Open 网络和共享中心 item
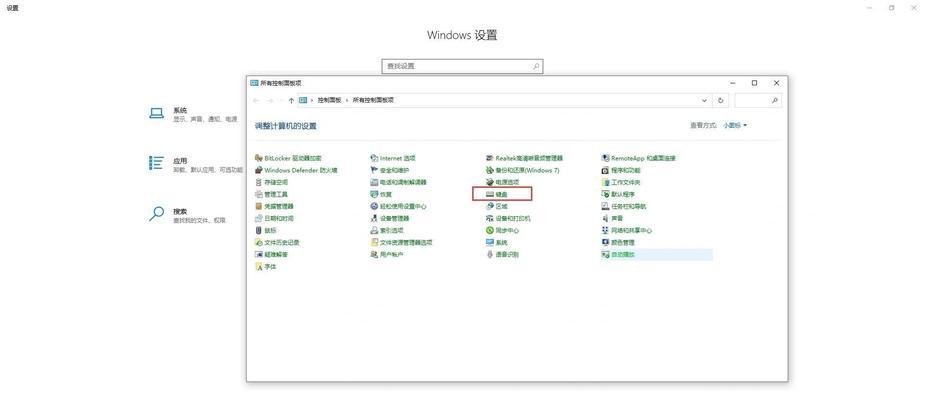This screenshot has width=925, height=400. 626,231
